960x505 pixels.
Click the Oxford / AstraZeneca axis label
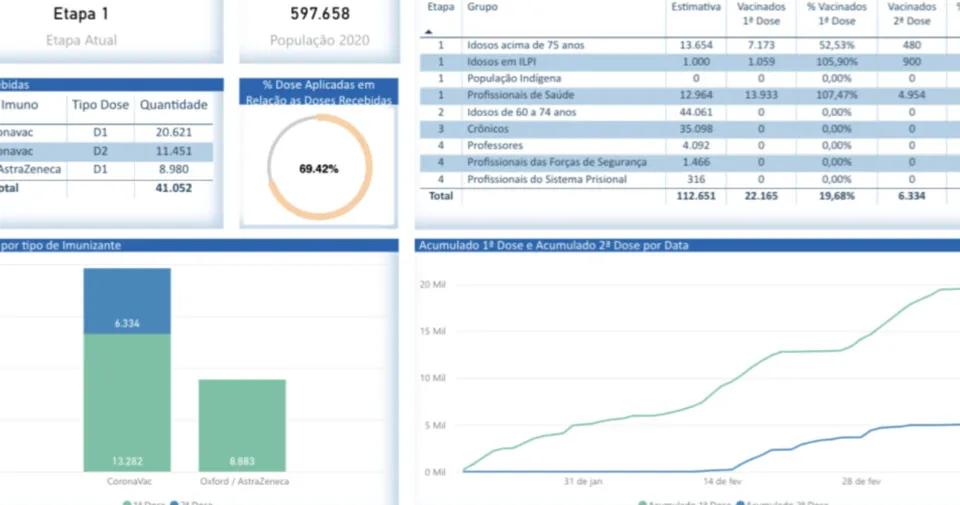(x=244, y=482)
